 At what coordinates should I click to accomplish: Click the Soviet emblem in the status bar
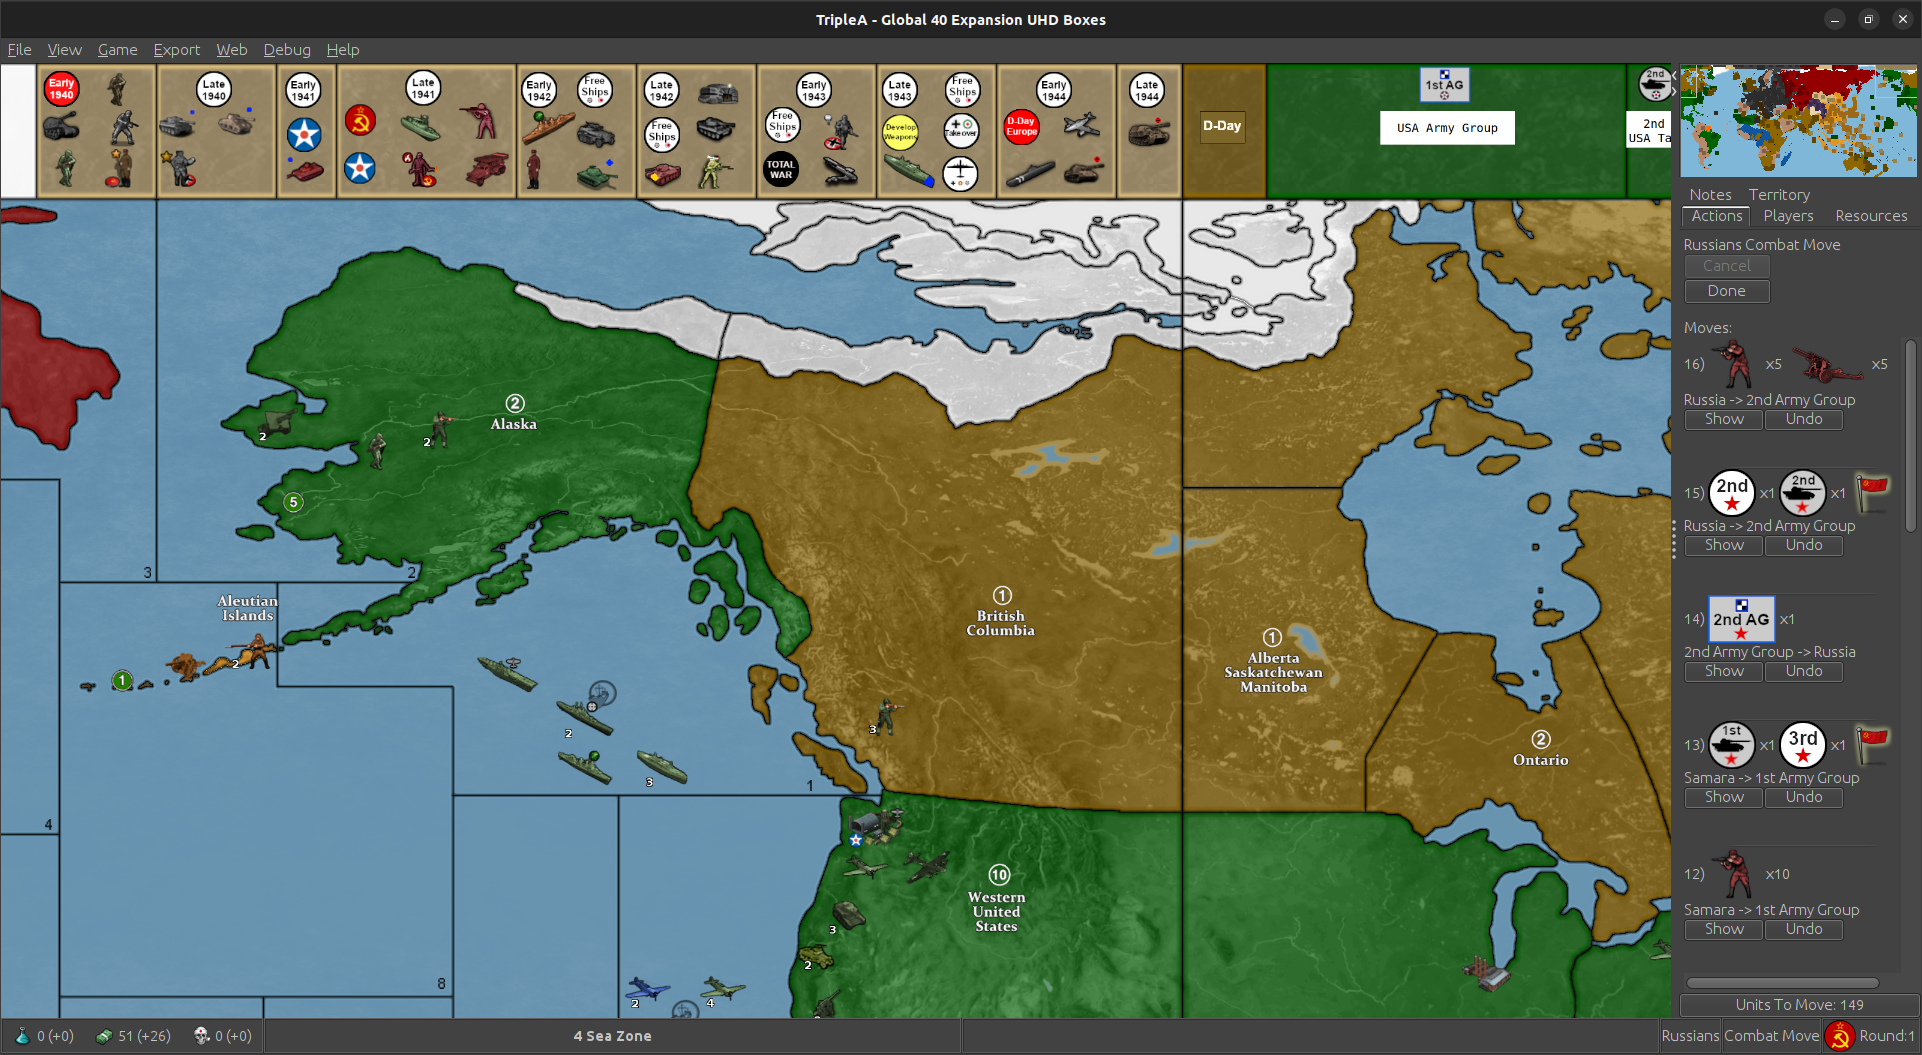point(1839,1036)
